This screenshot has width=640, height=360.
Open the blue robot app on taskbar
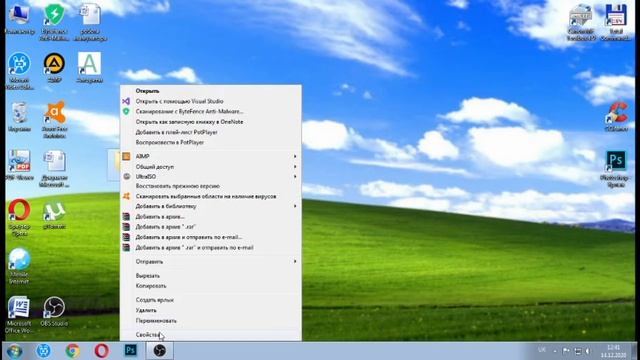(44, 351)
